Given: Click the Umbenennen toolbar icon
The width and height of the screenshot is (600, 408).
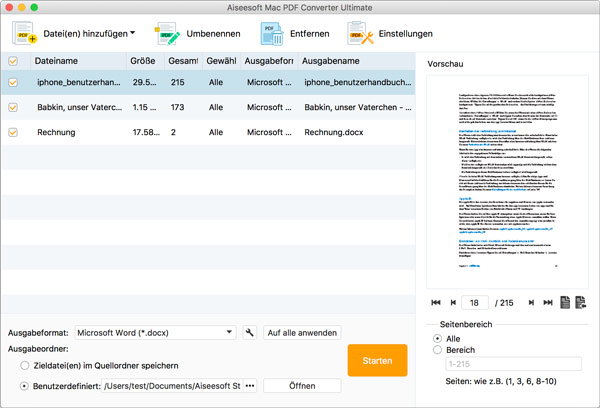Looking at the screenshot, I should pyautogui.click(x=168, y=34).
